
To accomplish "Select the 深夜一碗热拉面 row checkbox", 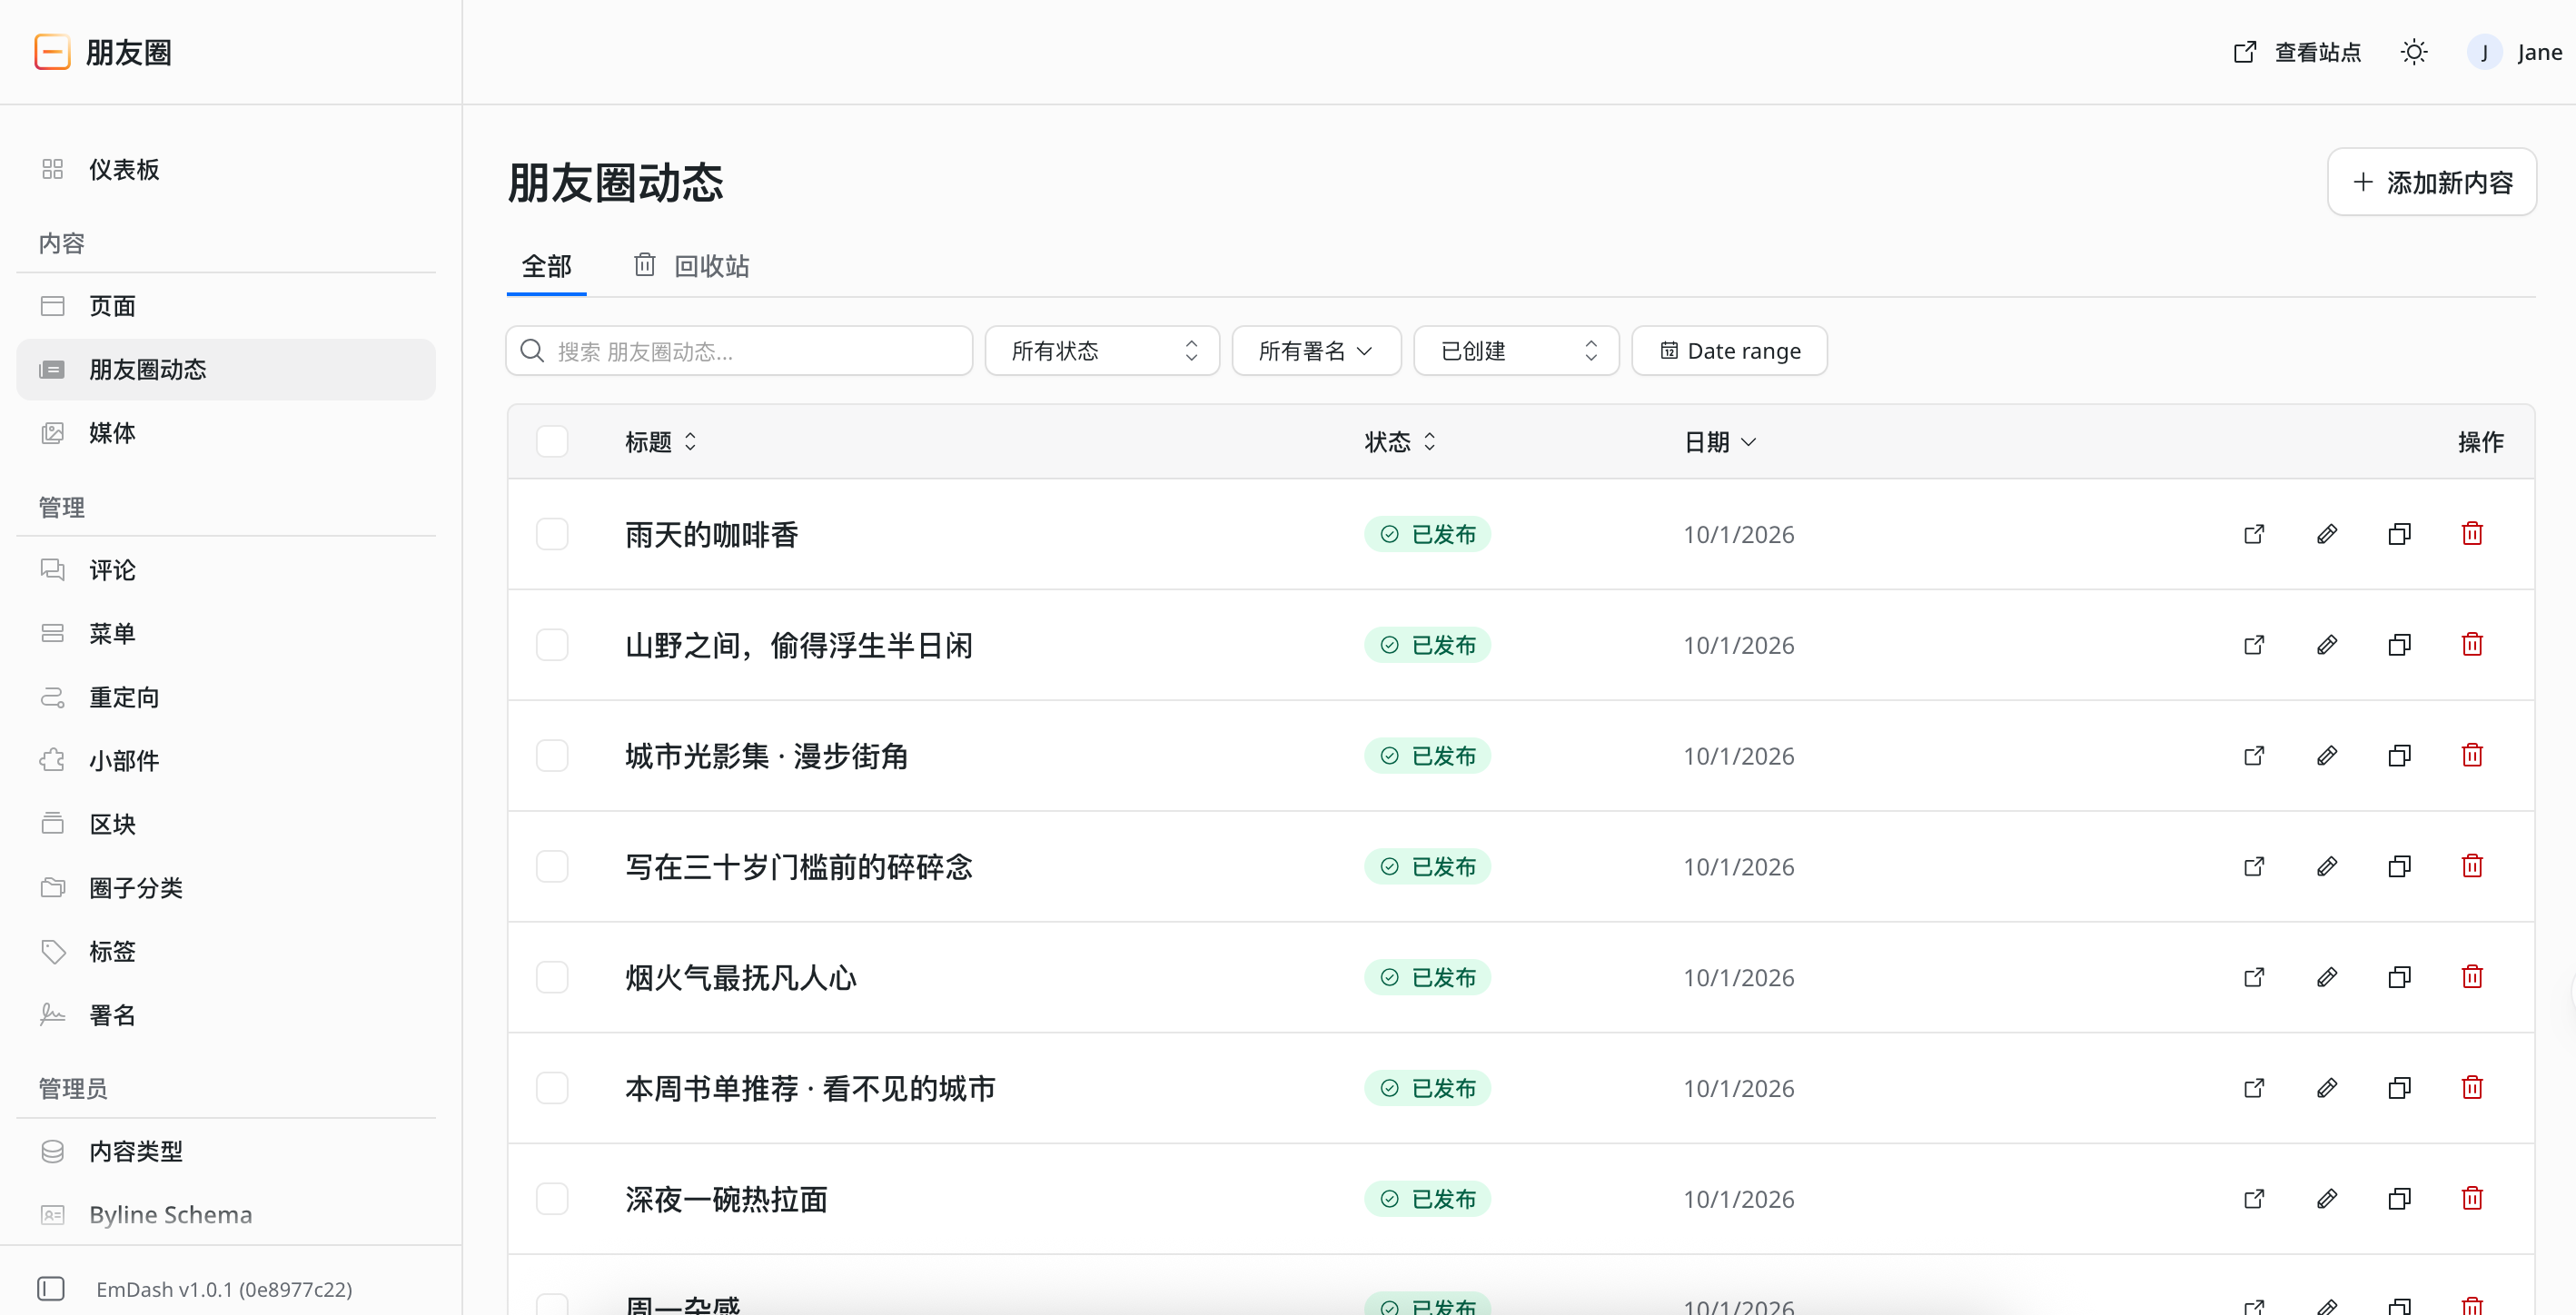I will click(x=552, y=1199).
